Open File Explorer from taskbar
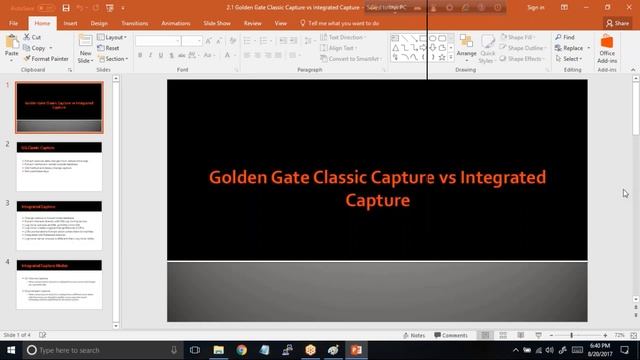The width and height of the screenshot is (640, 360). 219,350
